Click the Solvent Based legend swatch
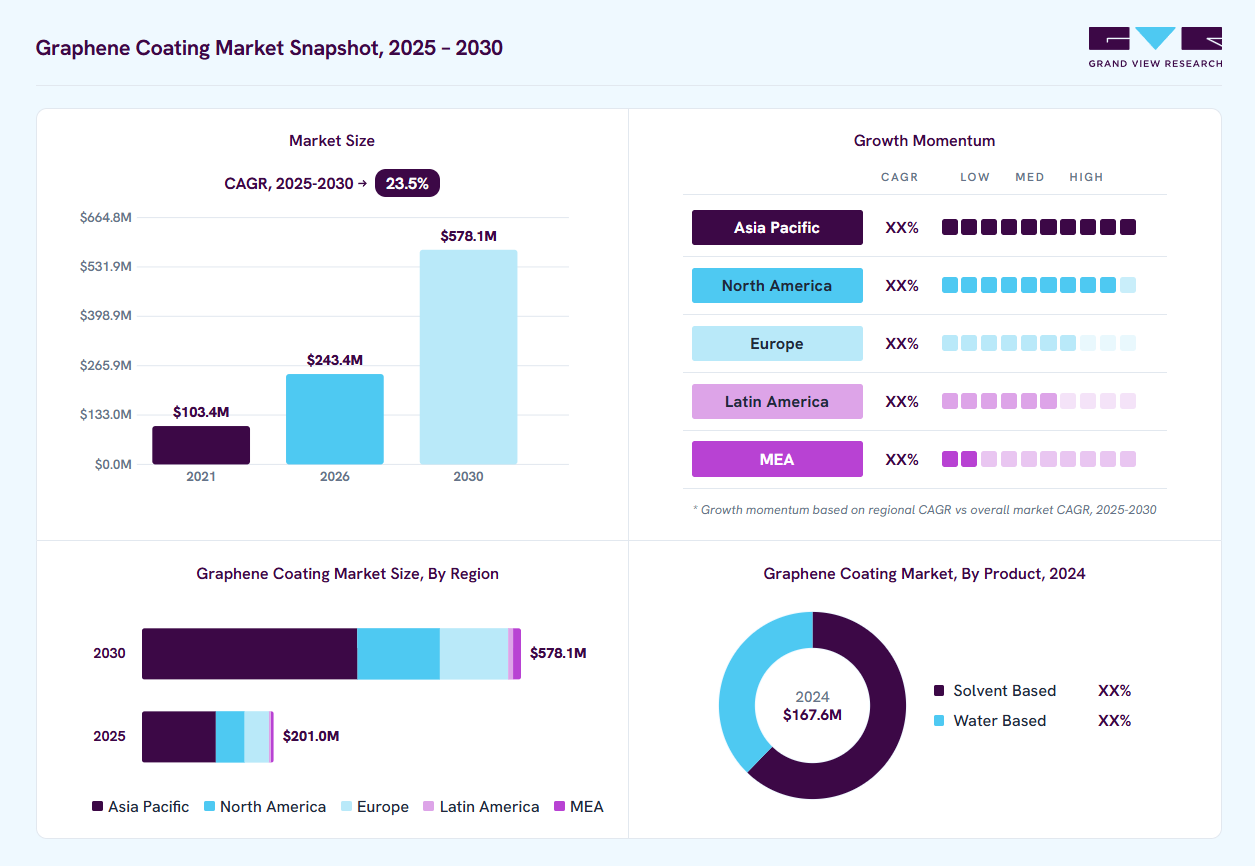This screenshot has width=1255, height=866. pos(938,691)
